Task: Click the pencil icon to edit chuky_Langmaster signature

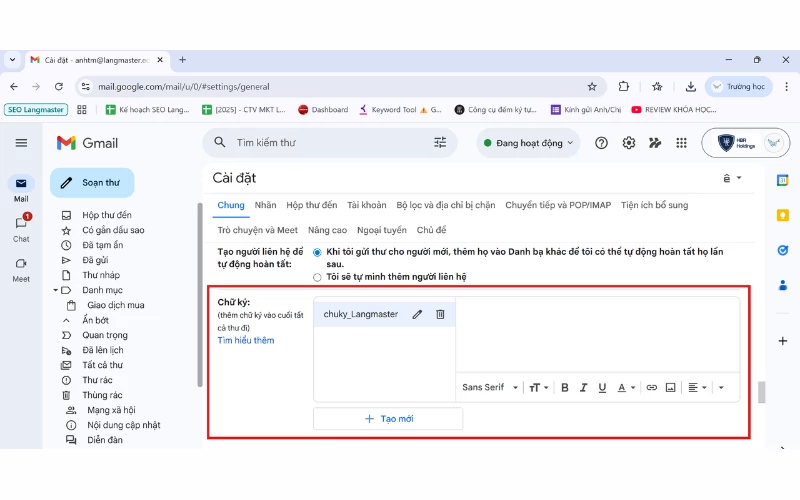Action: (x=417, y=314)
